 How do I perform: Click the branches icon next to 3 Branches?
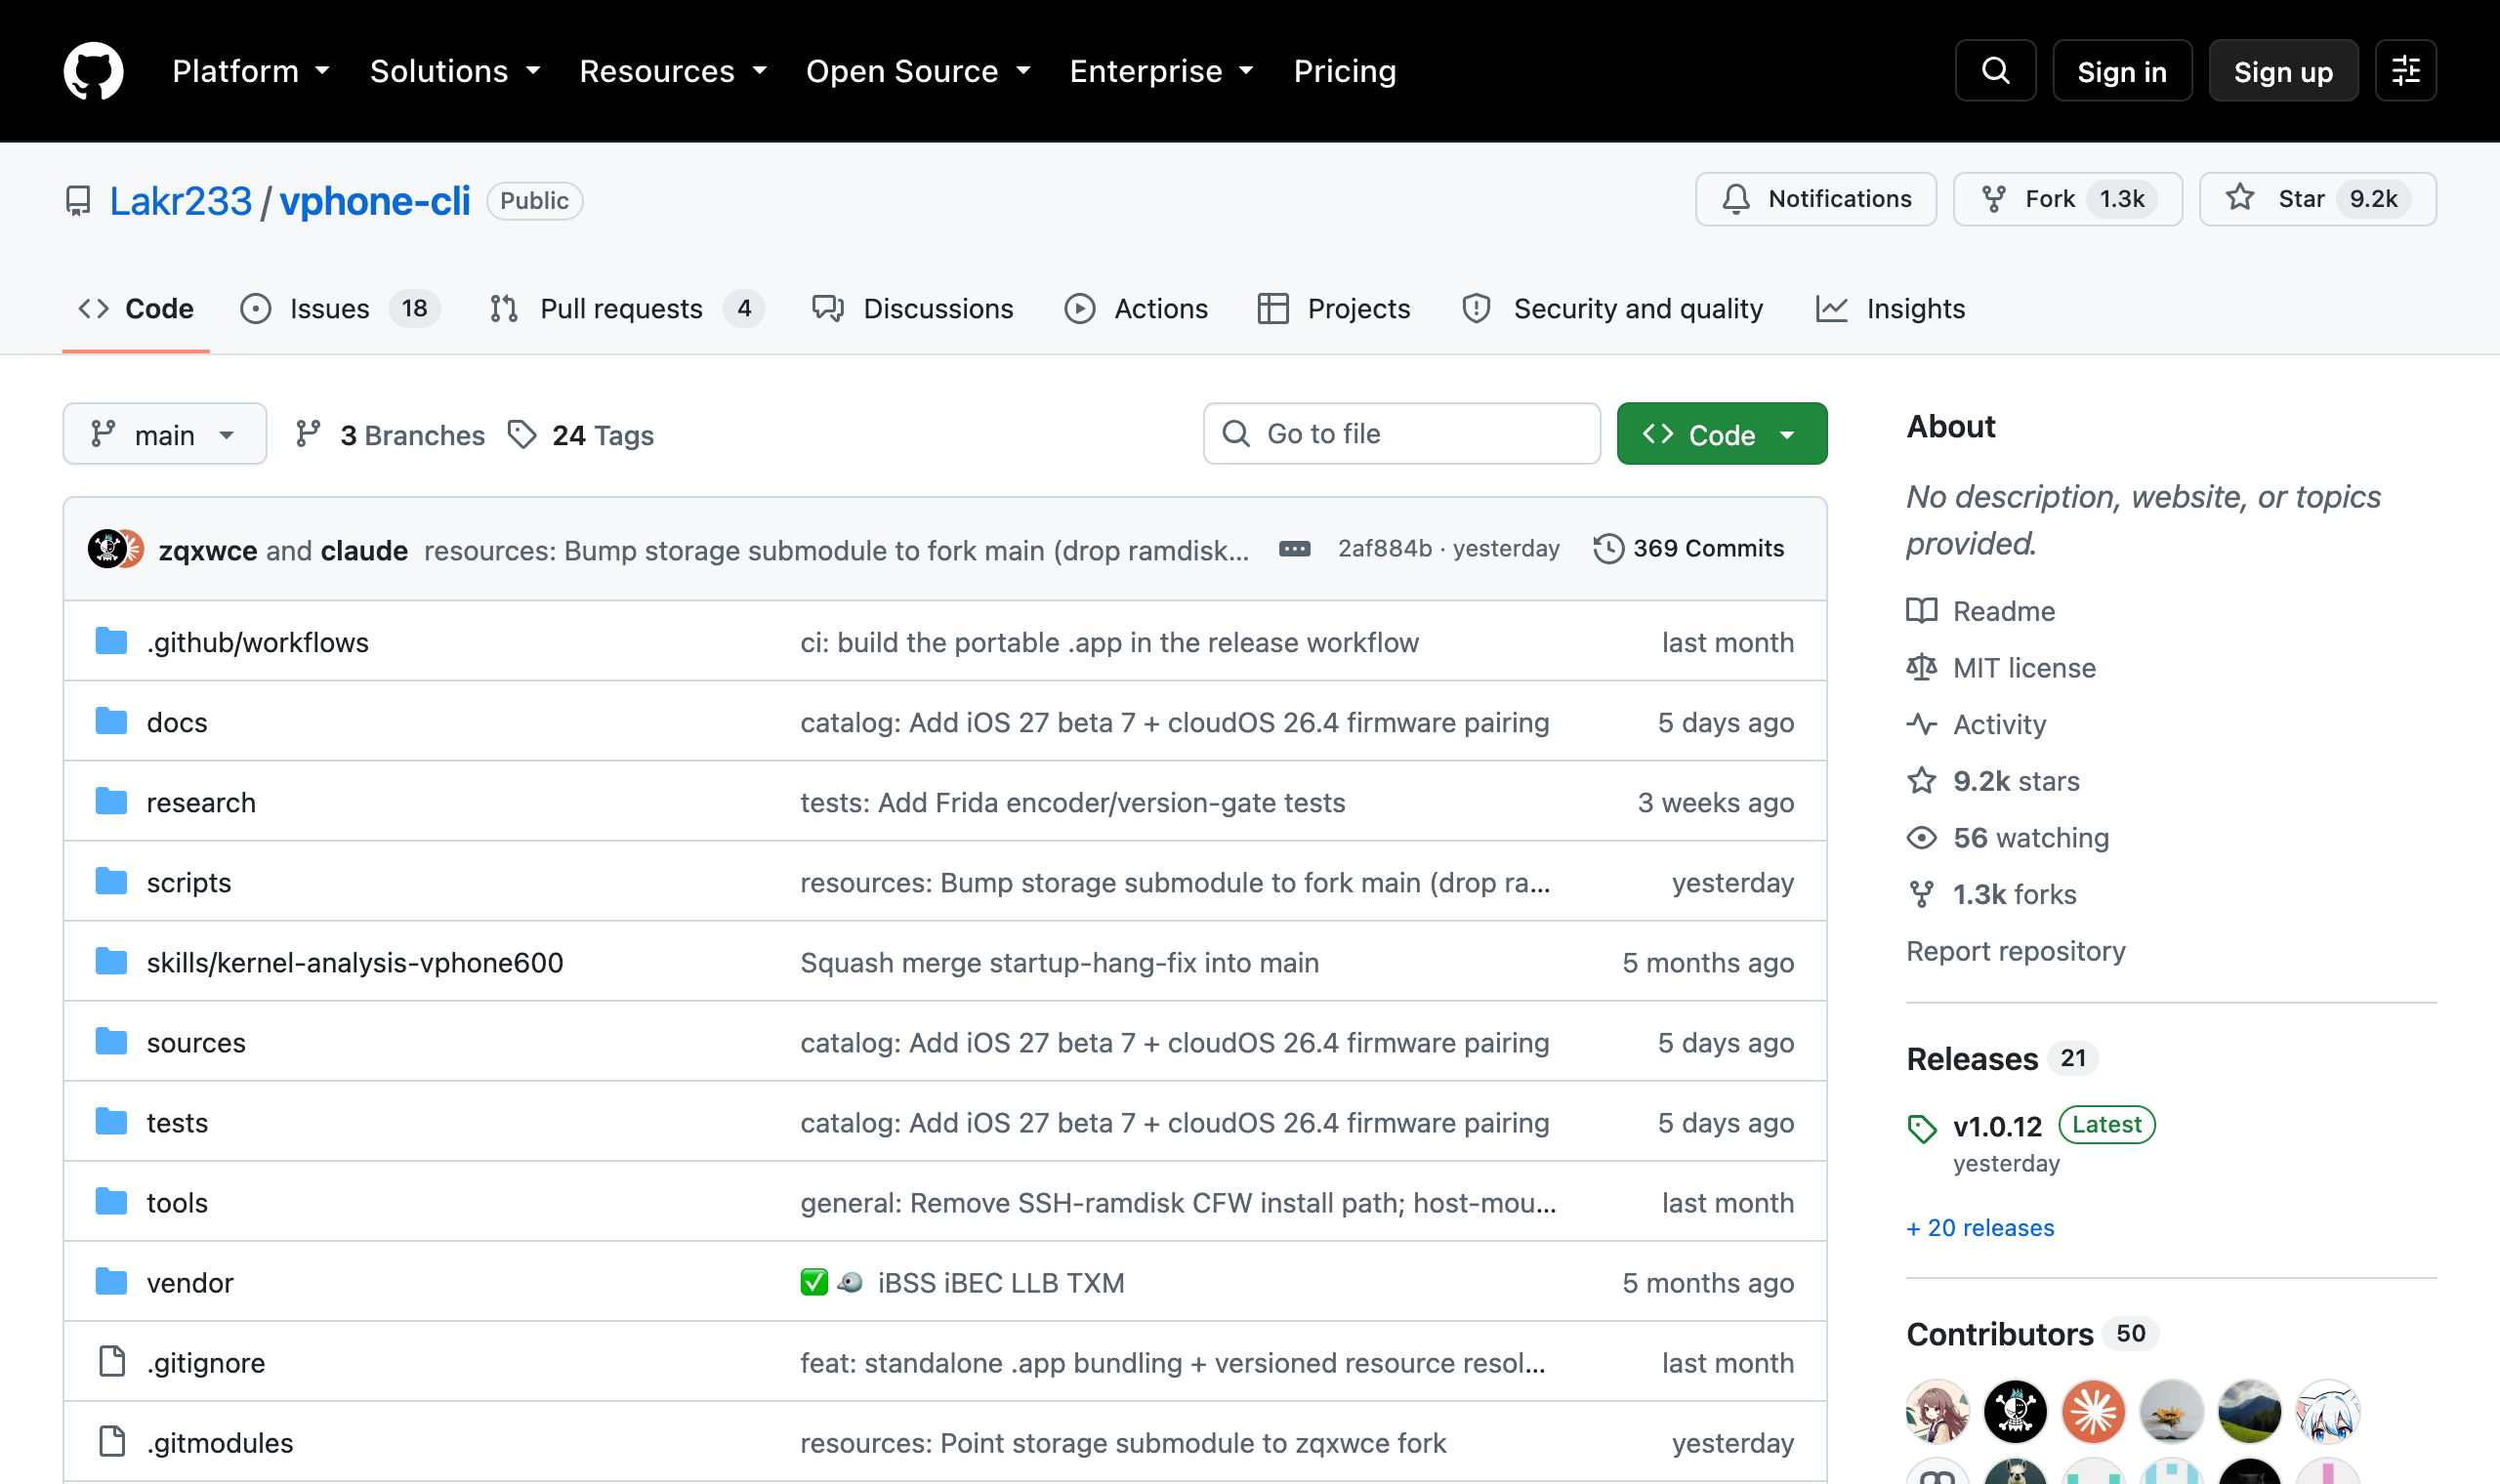[308, 434]
